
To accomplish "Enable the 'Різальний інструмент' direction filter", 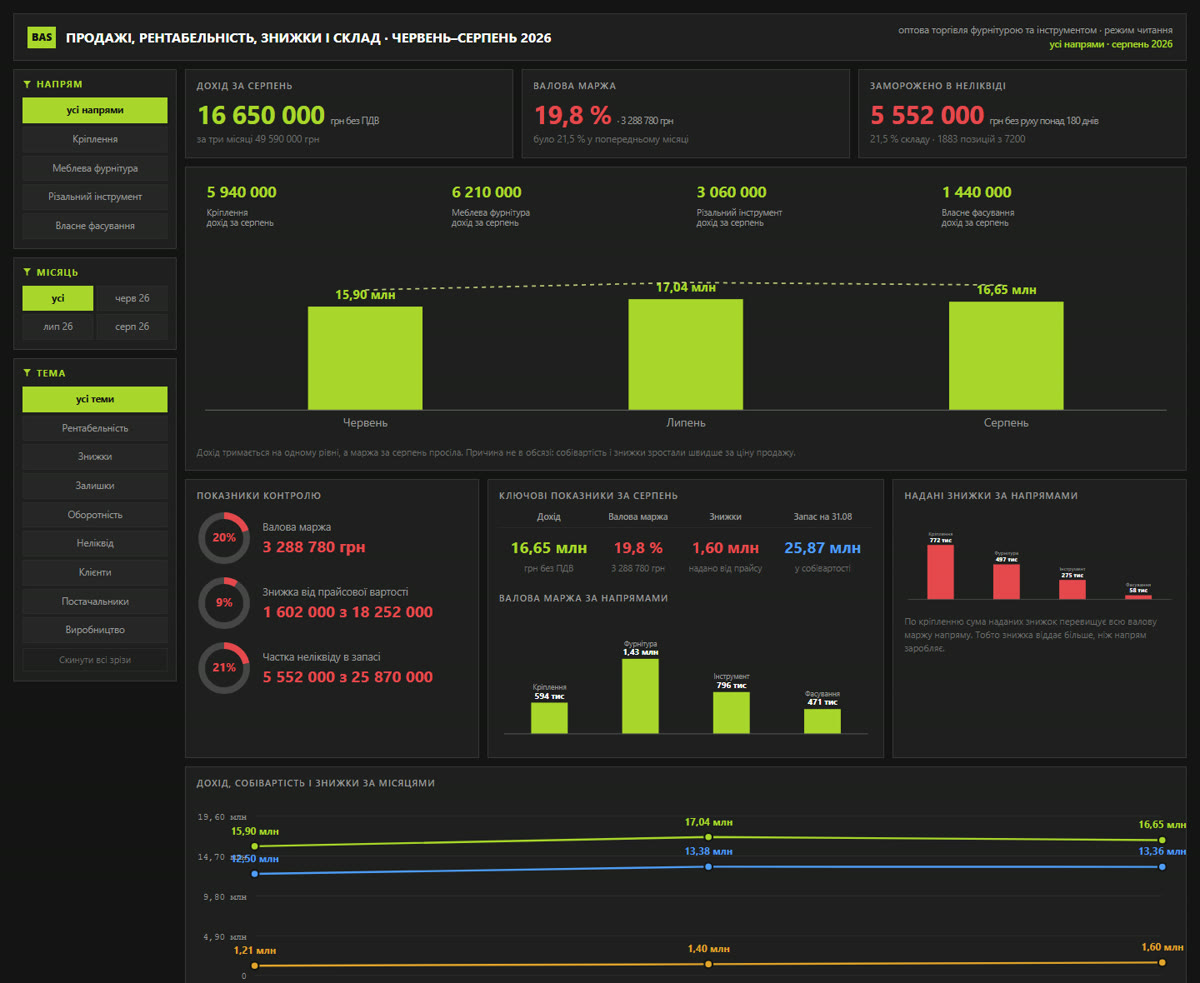I will (95, 197).
